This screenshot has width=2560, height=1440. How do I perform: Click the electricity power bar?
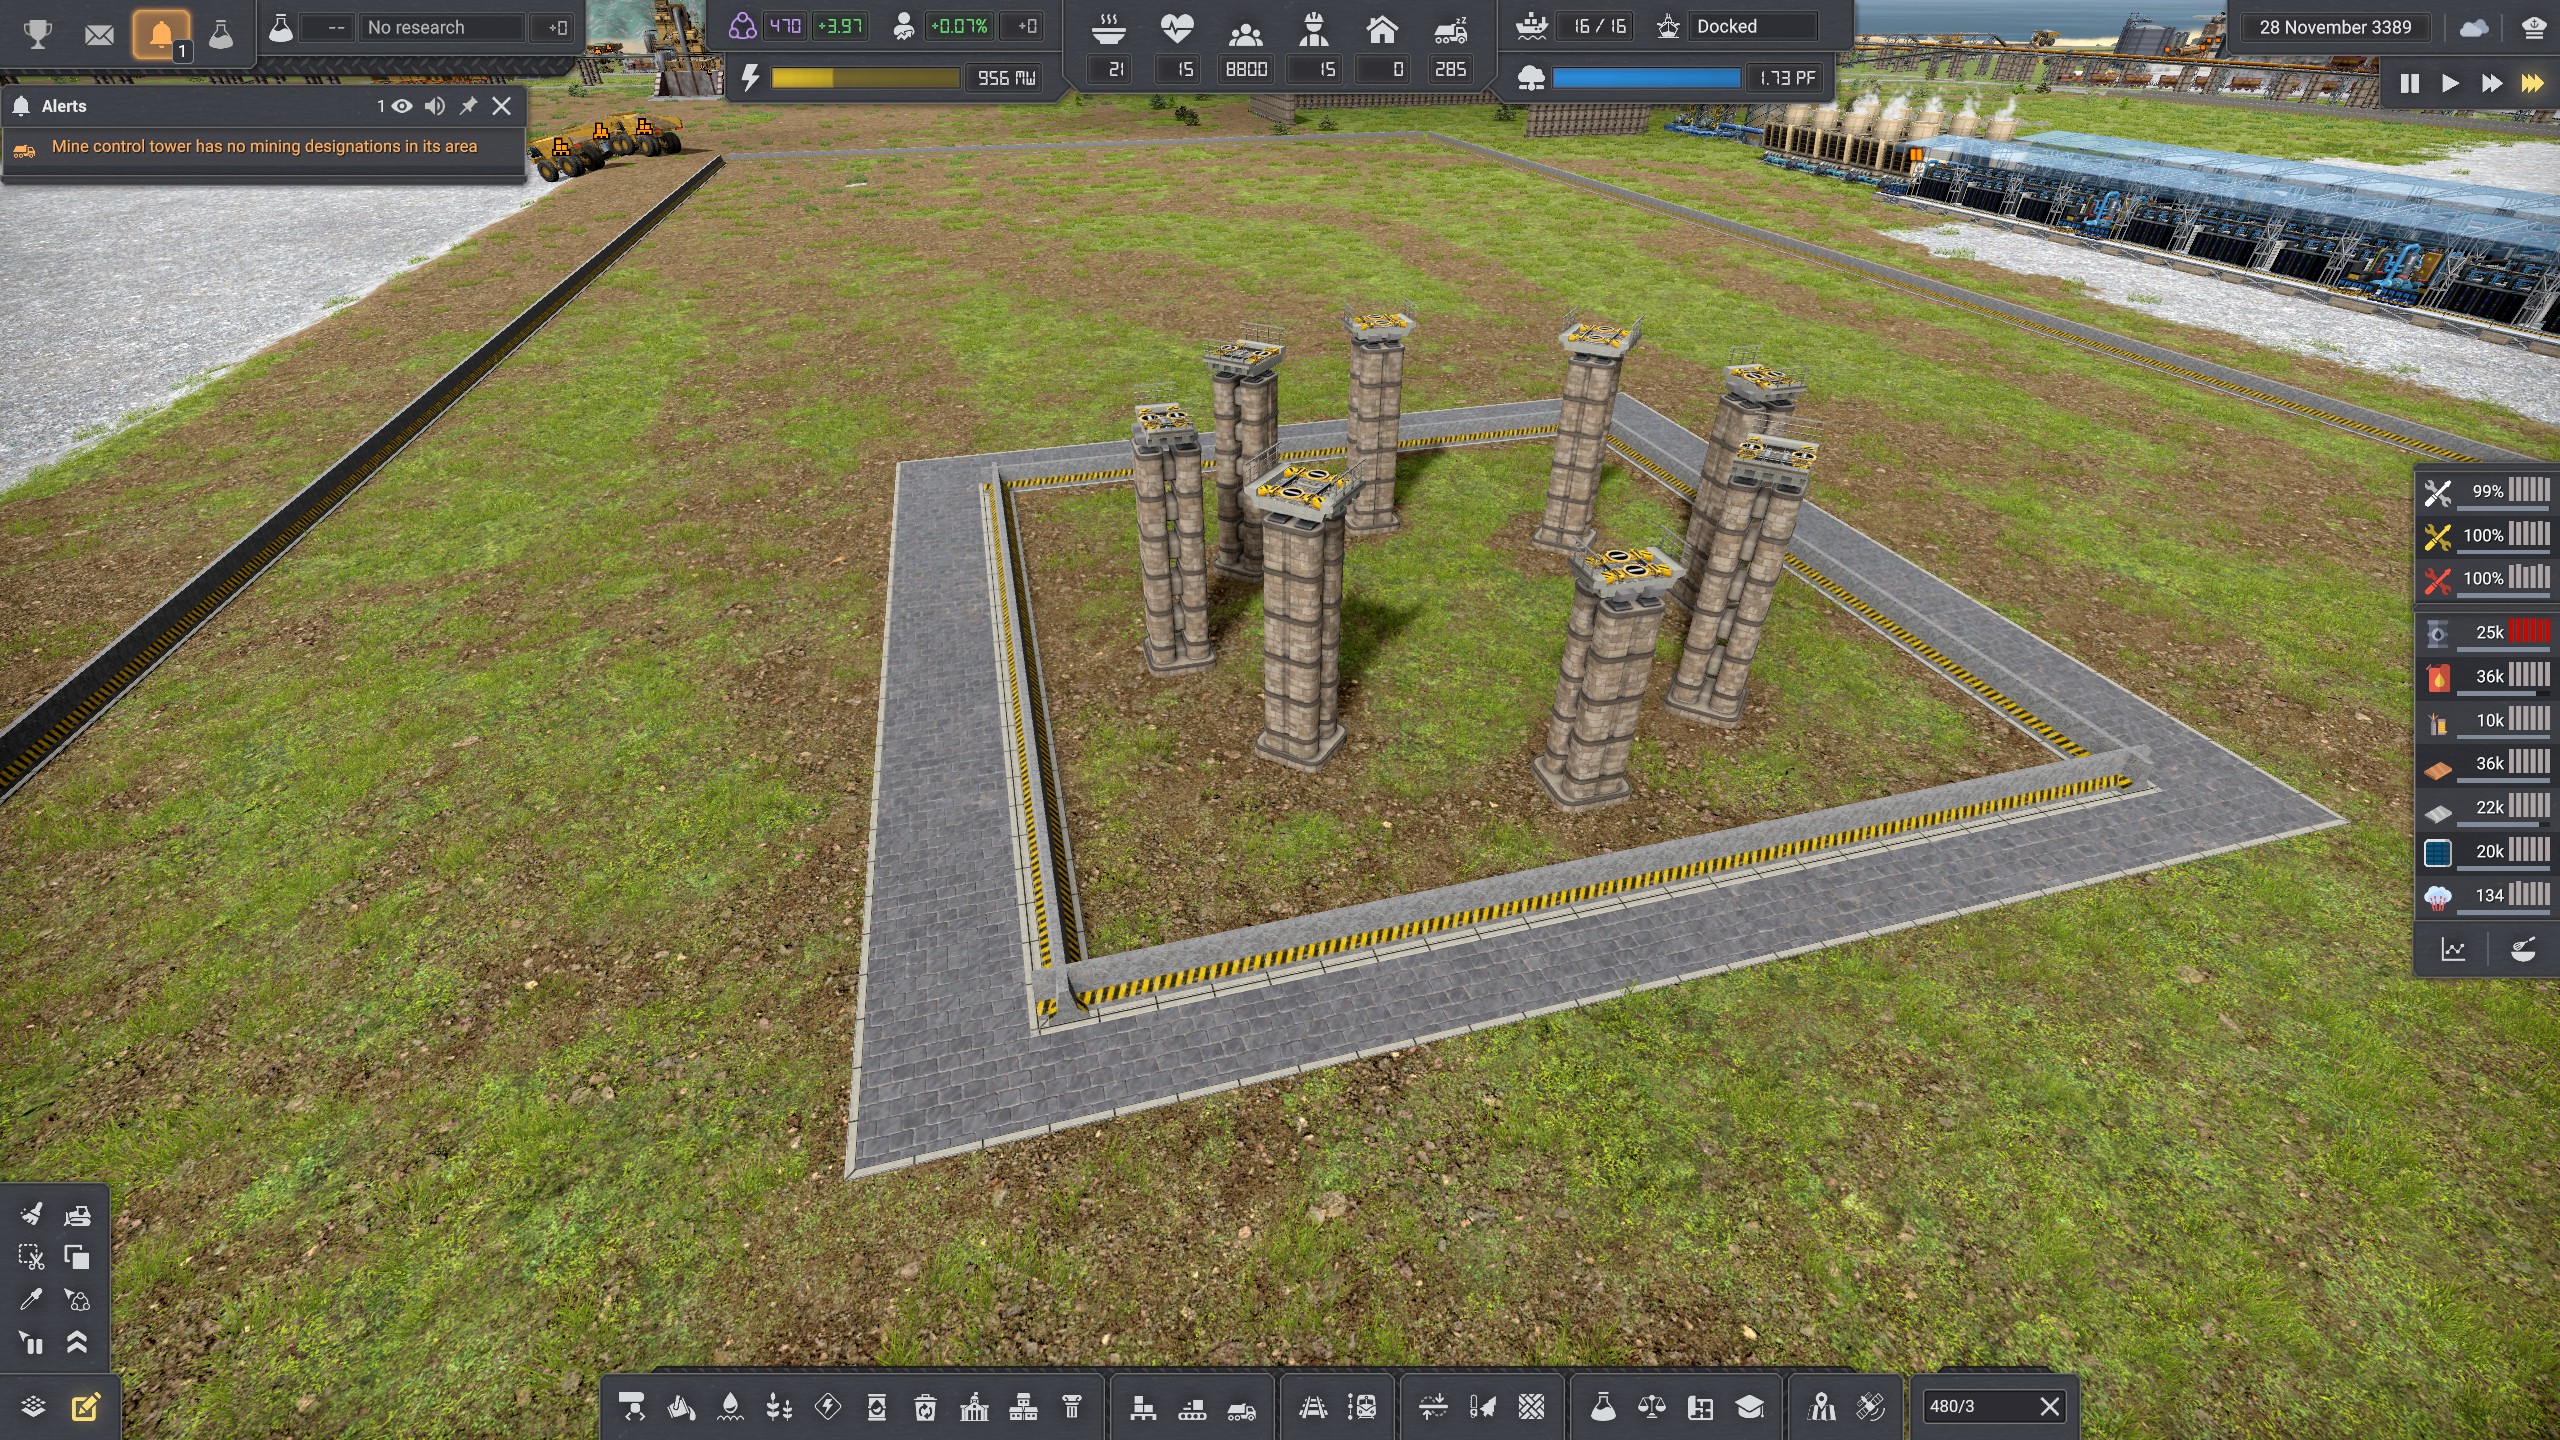click(866, 78)
